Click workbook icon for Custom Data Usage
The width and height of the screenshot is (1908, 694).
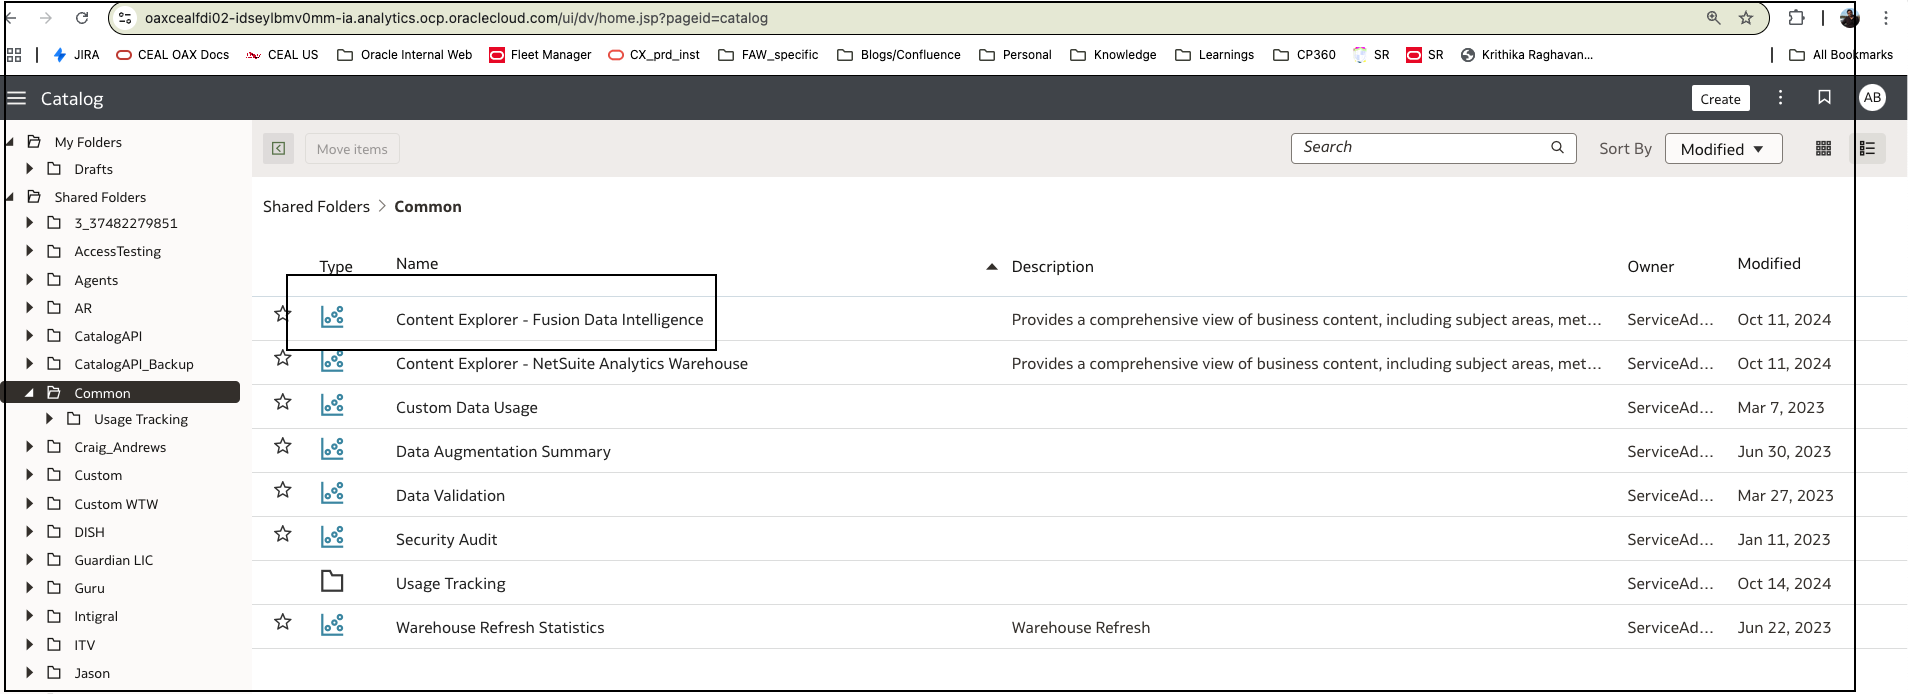click(332, 405)
